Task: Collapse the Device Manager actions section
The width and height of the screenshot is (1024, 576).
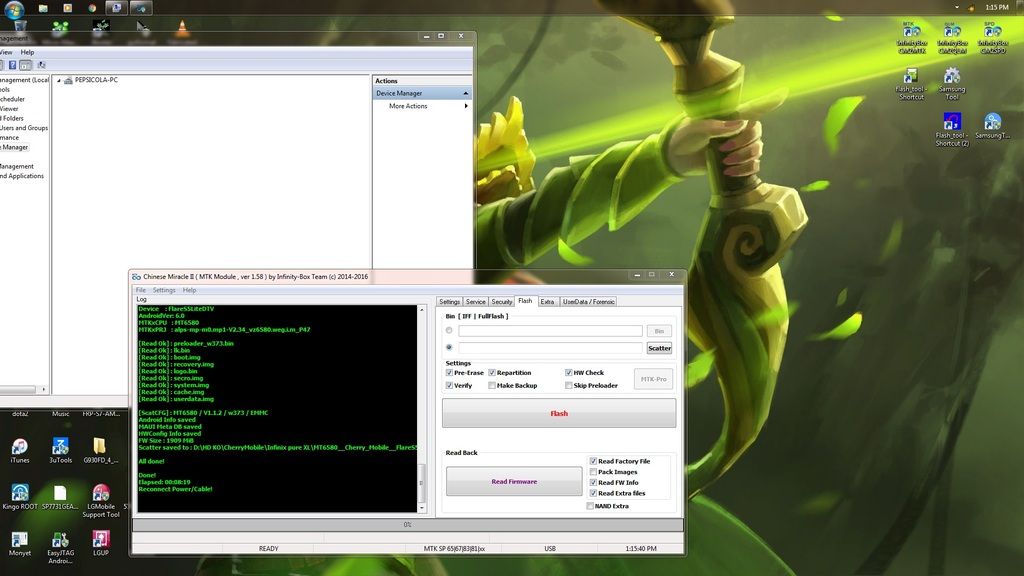Action: coord(466,93)
